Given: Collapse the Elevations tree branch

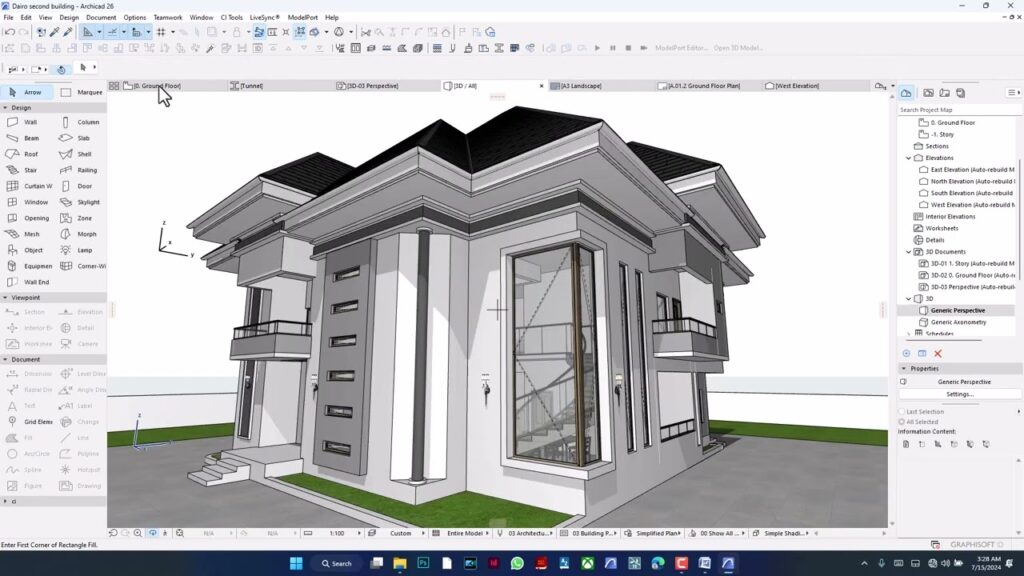Looking at the screenshot, I should 908,156.
